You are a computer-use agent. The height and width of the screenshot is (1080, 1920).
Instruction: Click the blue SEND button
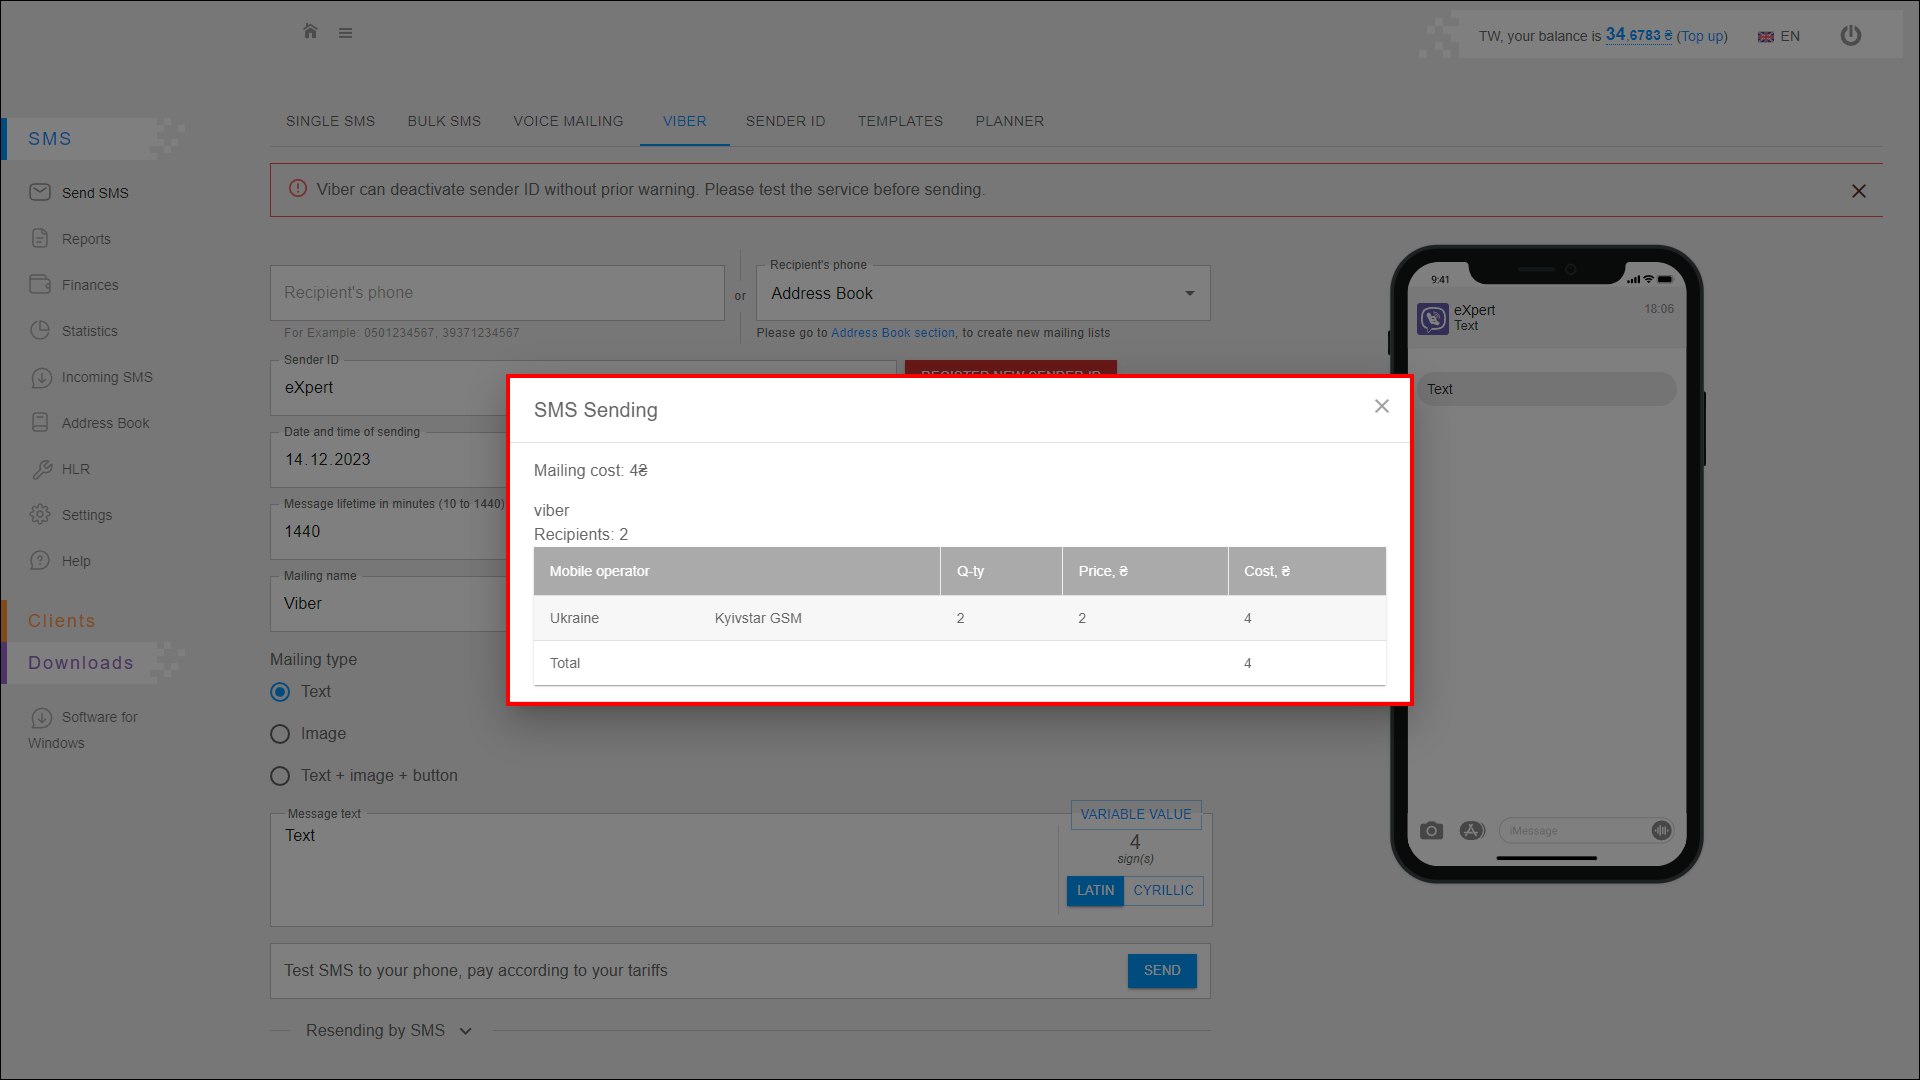point(1161,971)
